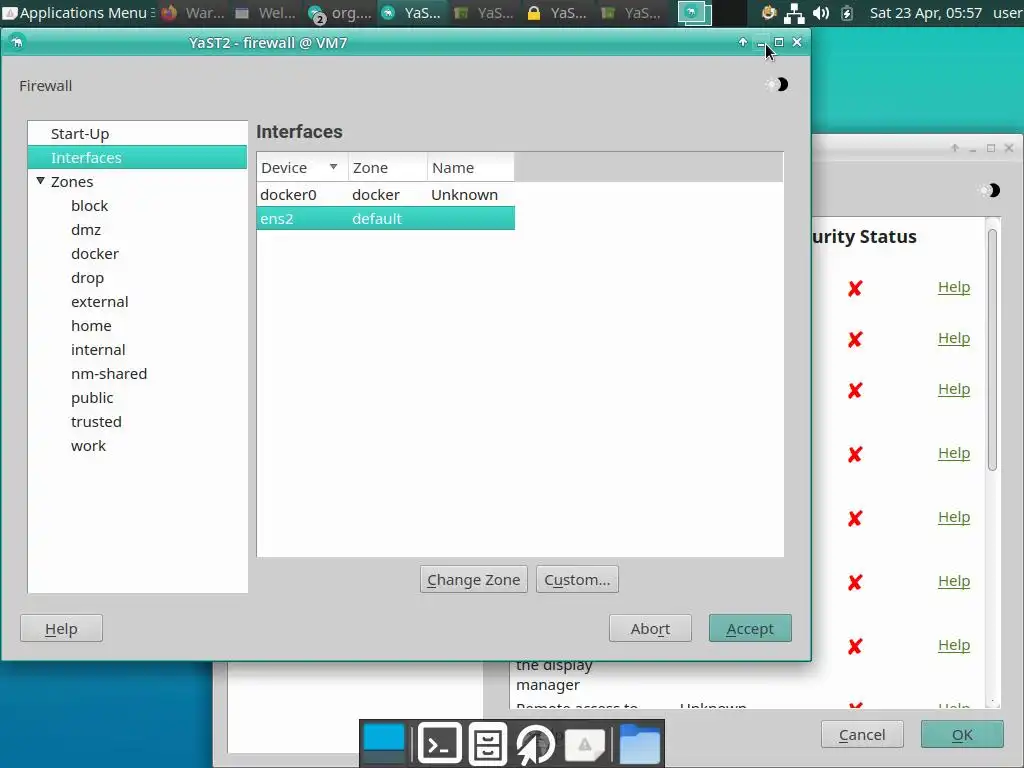Select Start-Up in the firewall sidebar

pyautogui.click(x=137, y=134)
